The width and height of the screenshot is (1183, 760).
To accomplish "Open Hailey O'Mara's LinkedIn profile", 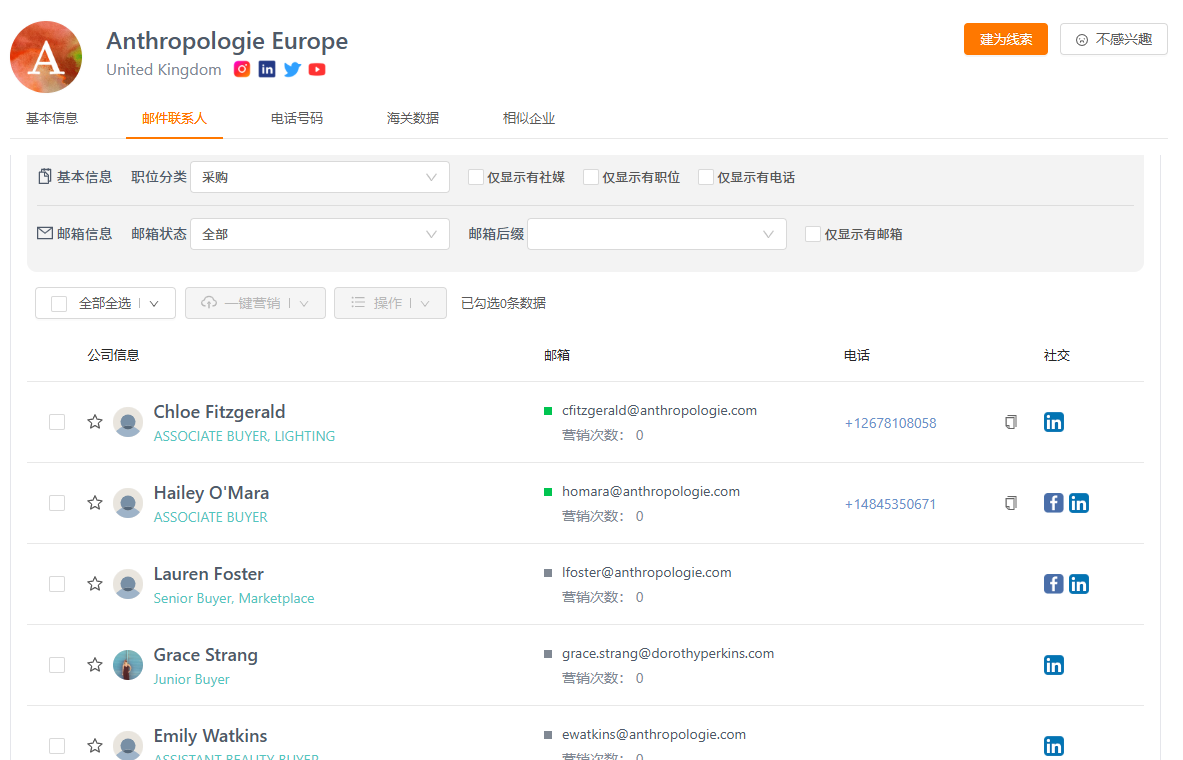I will [x=1079, y=503].
